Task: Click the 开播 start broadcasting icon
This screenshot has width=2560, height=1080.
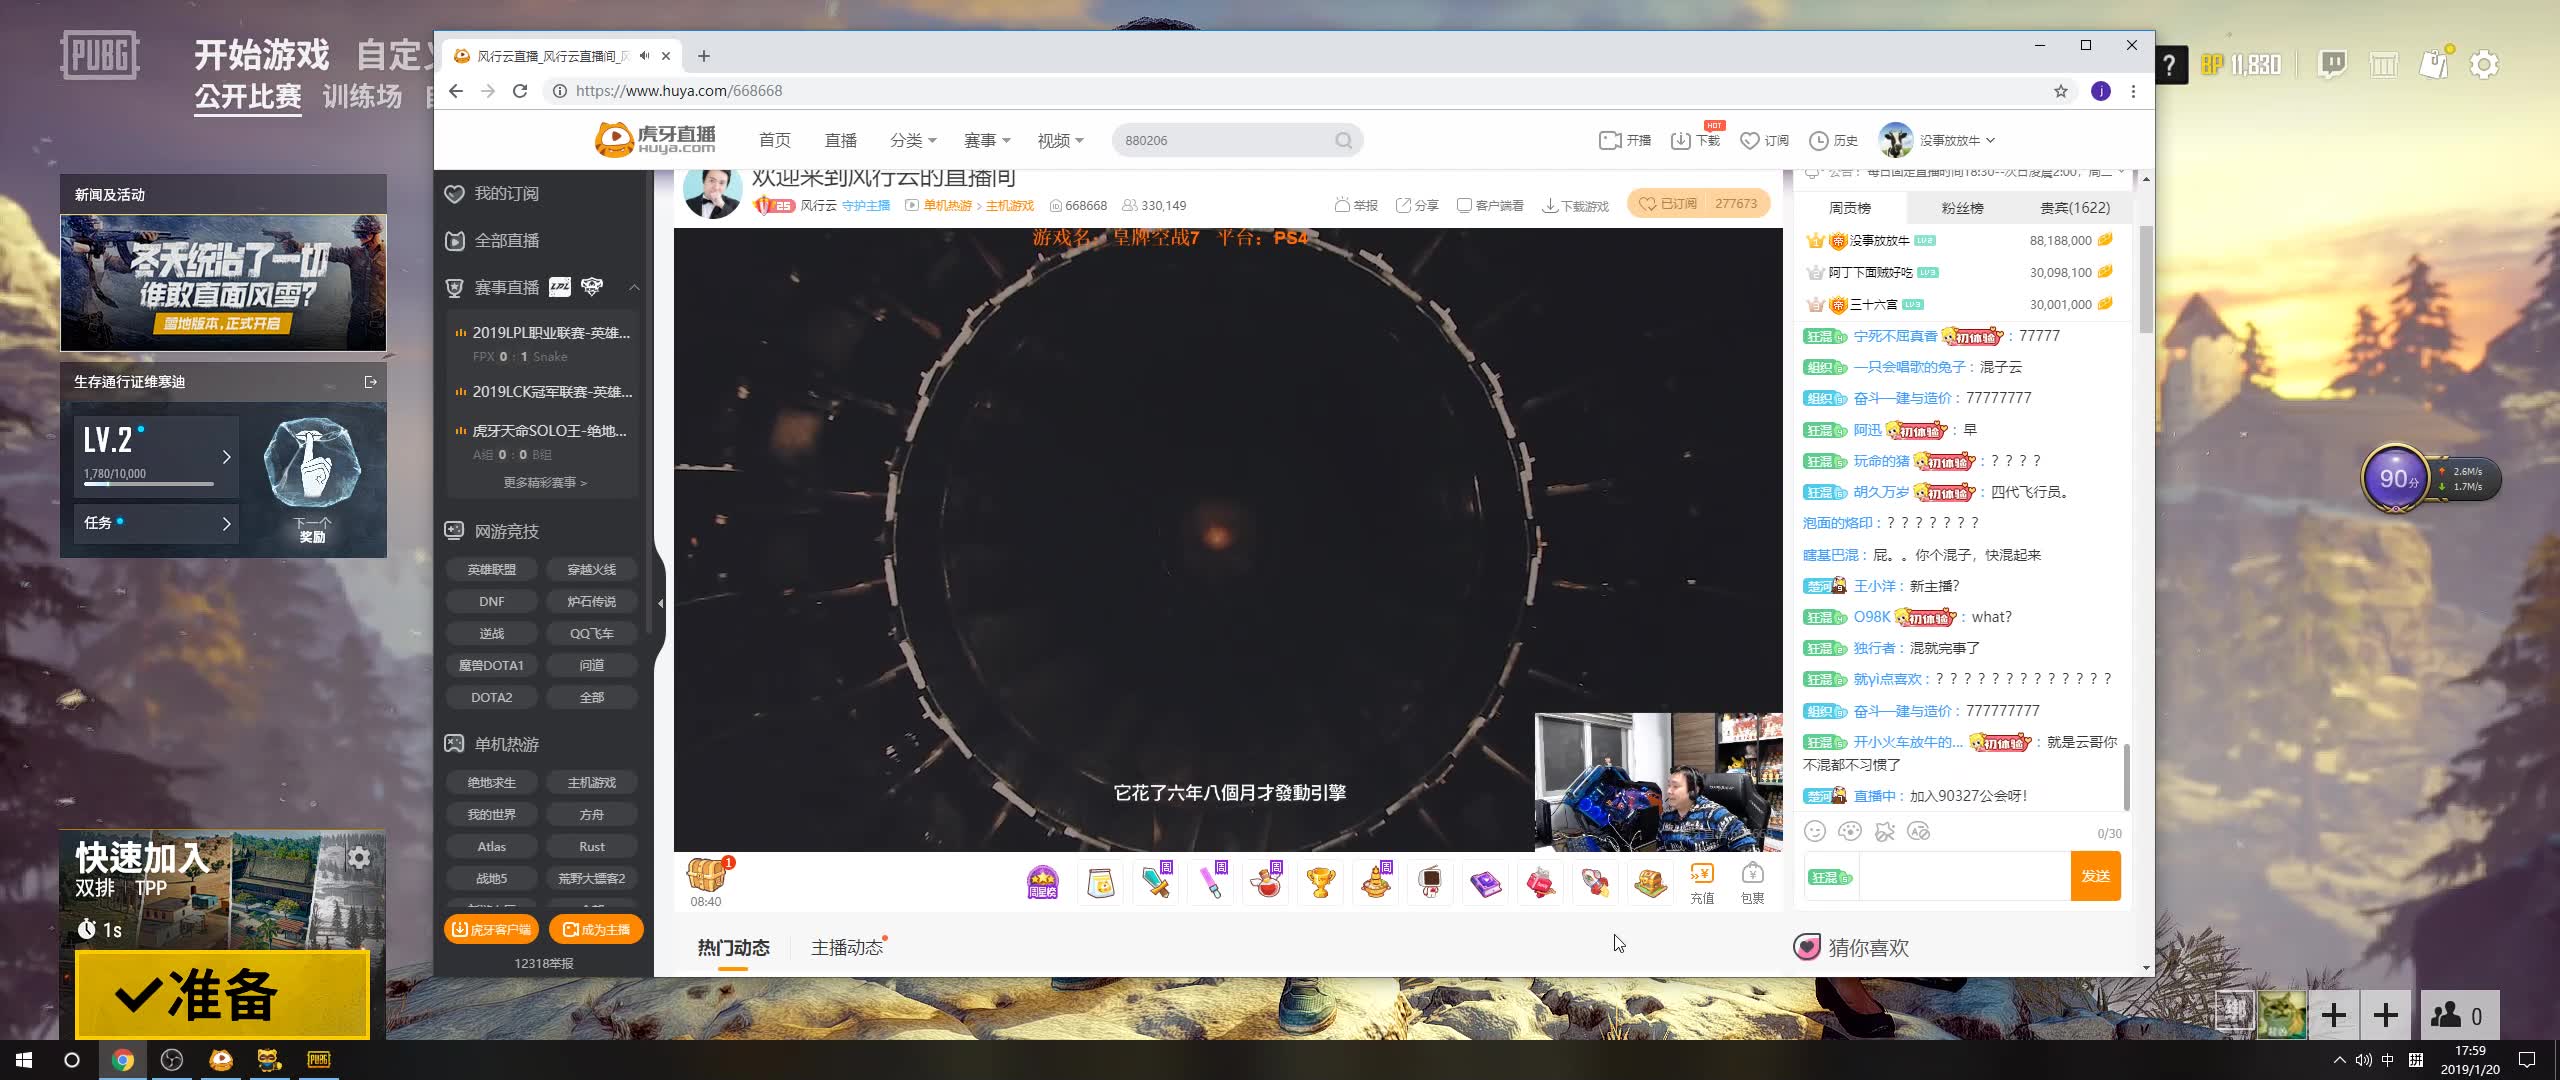Action: pyautogui.click(x=1625, y=140)
